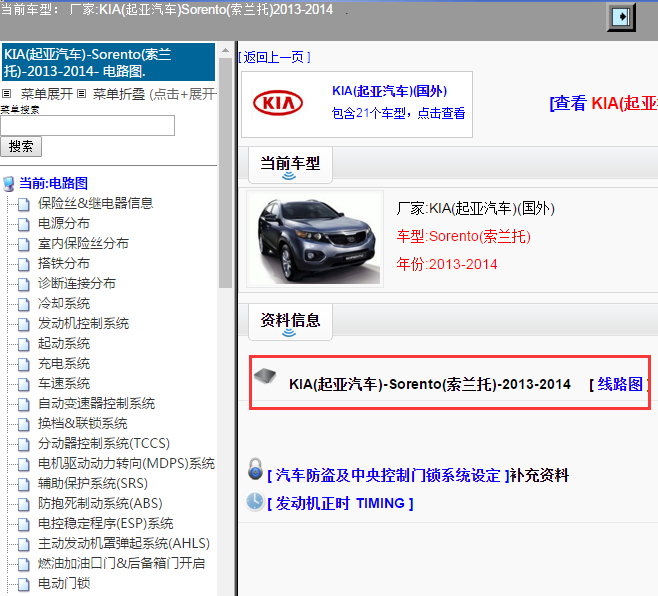Select the 当前:电路图 tree root label
Screen dimensions: 658x596
[x=53, y=183]
